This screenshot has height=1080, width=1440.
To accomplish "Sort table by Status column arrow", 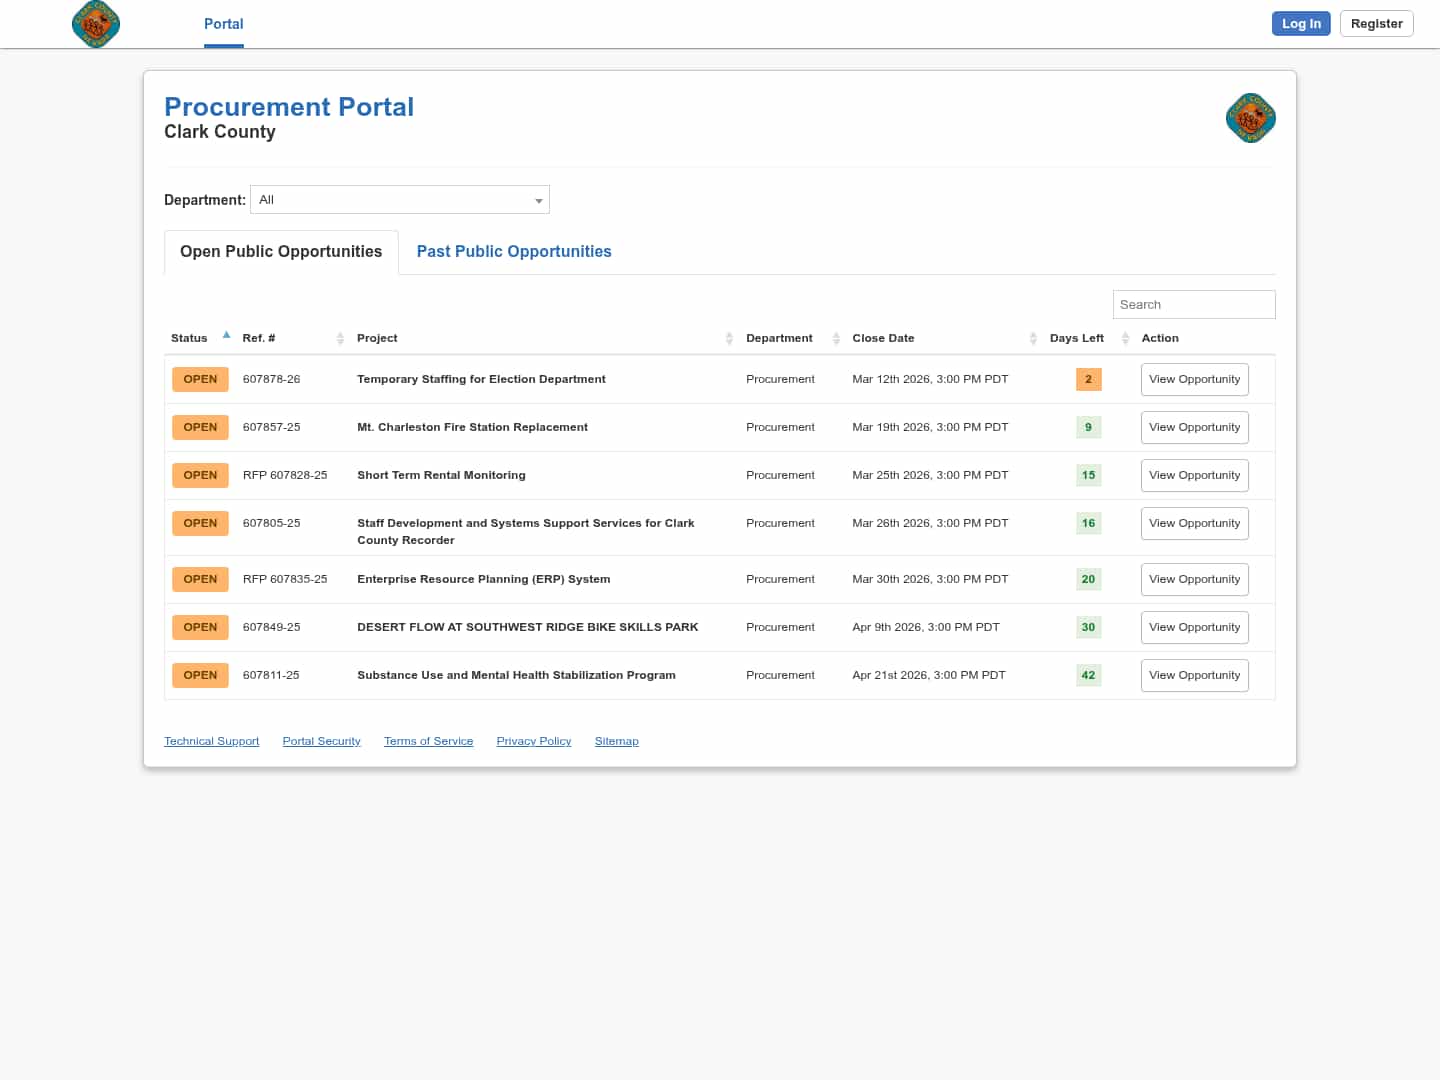I will 227,336.
